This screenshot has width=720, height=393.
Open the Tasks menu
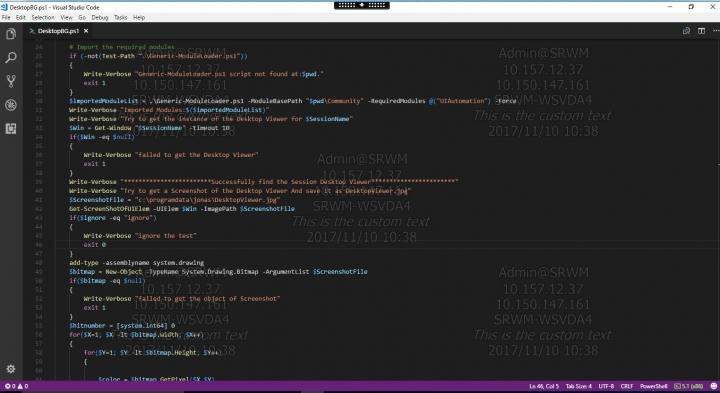tap(120, 17)
